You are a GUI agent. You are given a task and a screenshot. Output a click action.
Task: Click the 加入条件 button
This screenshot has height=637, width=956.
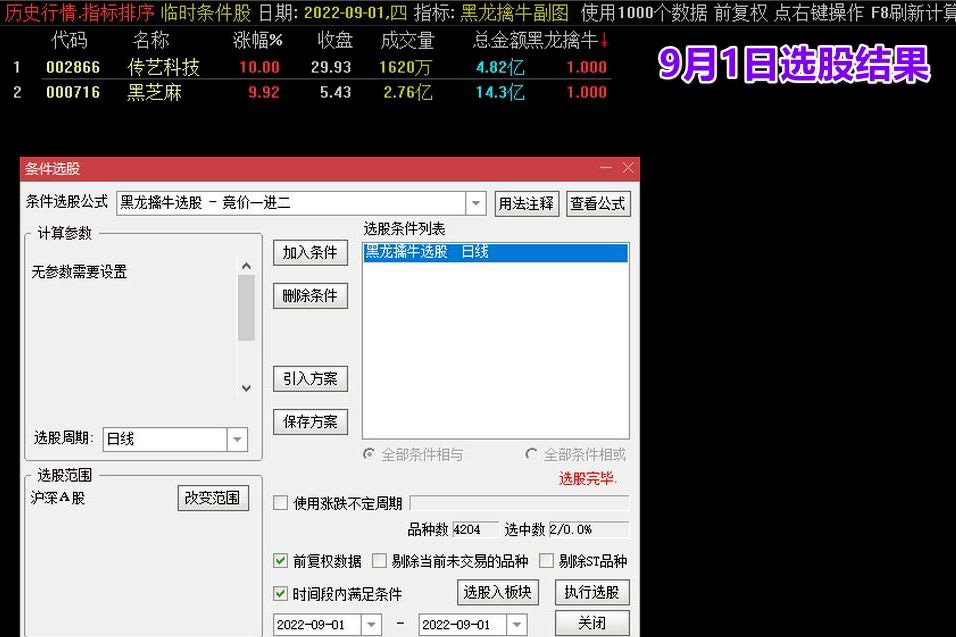(x=310, y=252)
